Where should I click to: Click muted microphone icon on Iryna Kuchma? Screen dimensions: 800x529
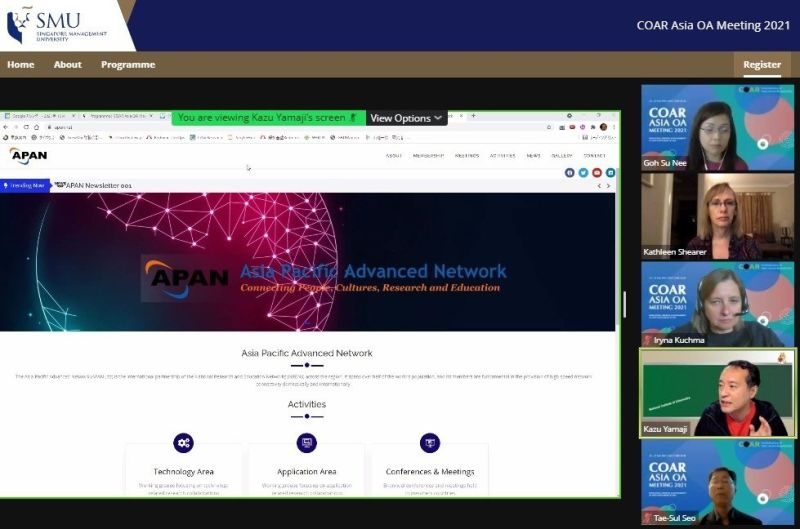pyautogui.click(x=647, y=340)
